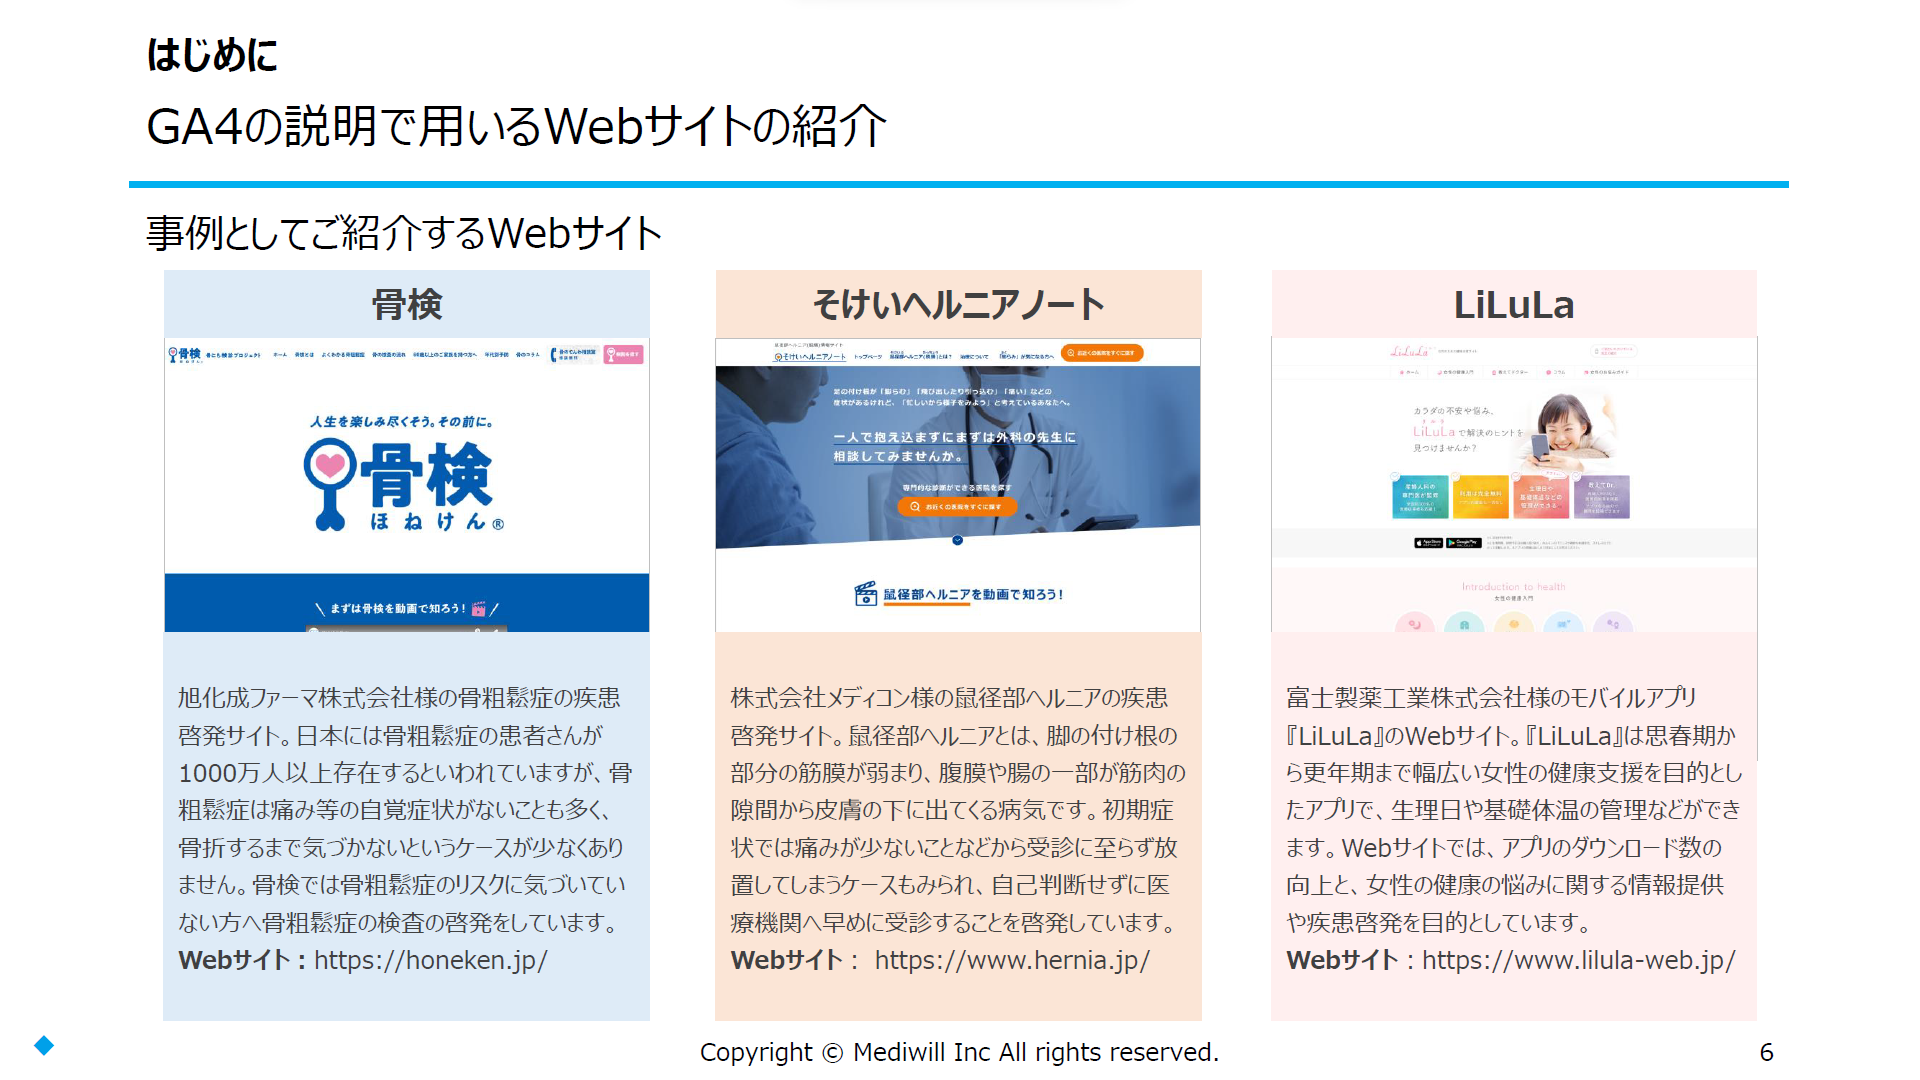Click the そけいヘルニアノート logo in the site header
The height and width of the screenshot is (1080, 1920).
tap(810, 356)
